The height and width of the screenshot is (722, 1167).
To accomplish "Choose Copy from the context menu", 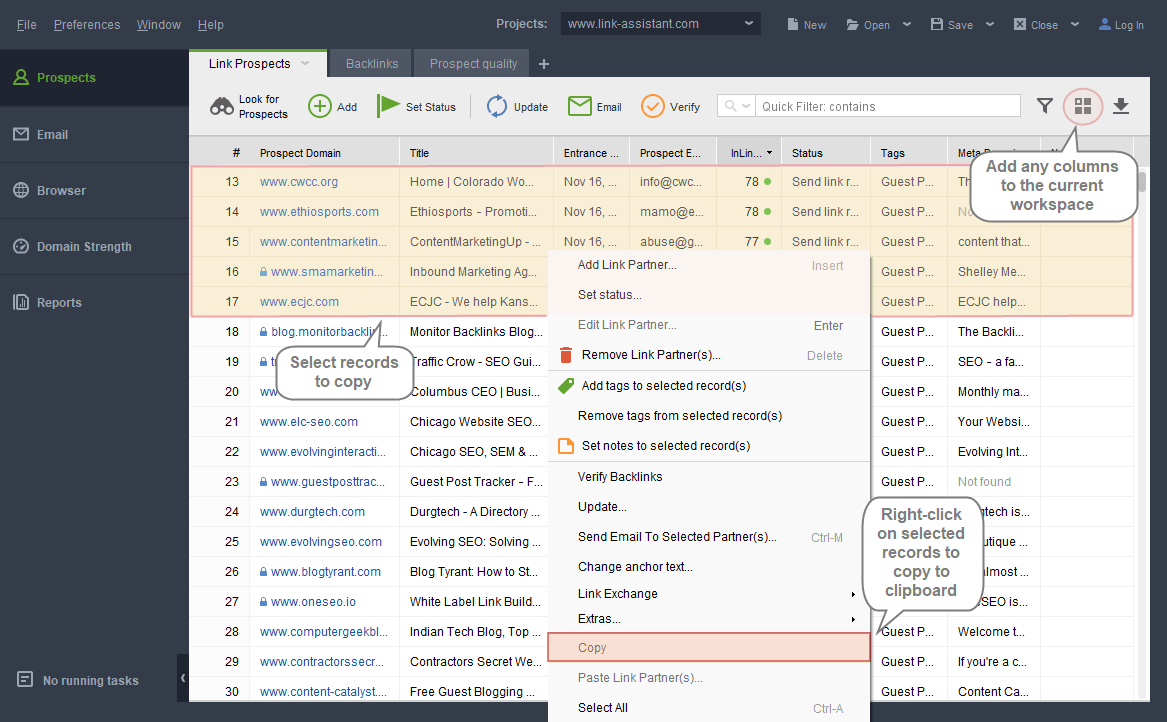I will tap(709, 648).
